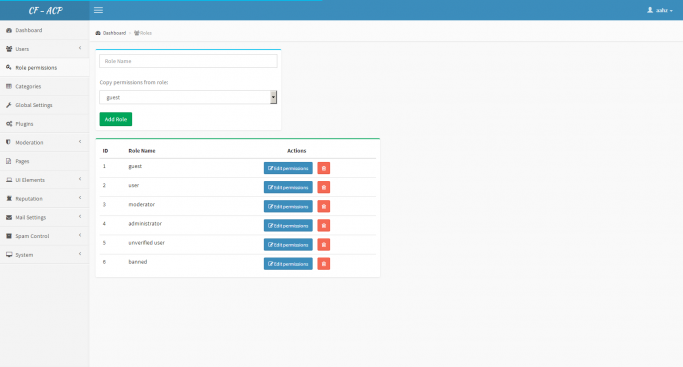Open Global Settings sidebar item

pyautogui.click(x=44, y=105)
